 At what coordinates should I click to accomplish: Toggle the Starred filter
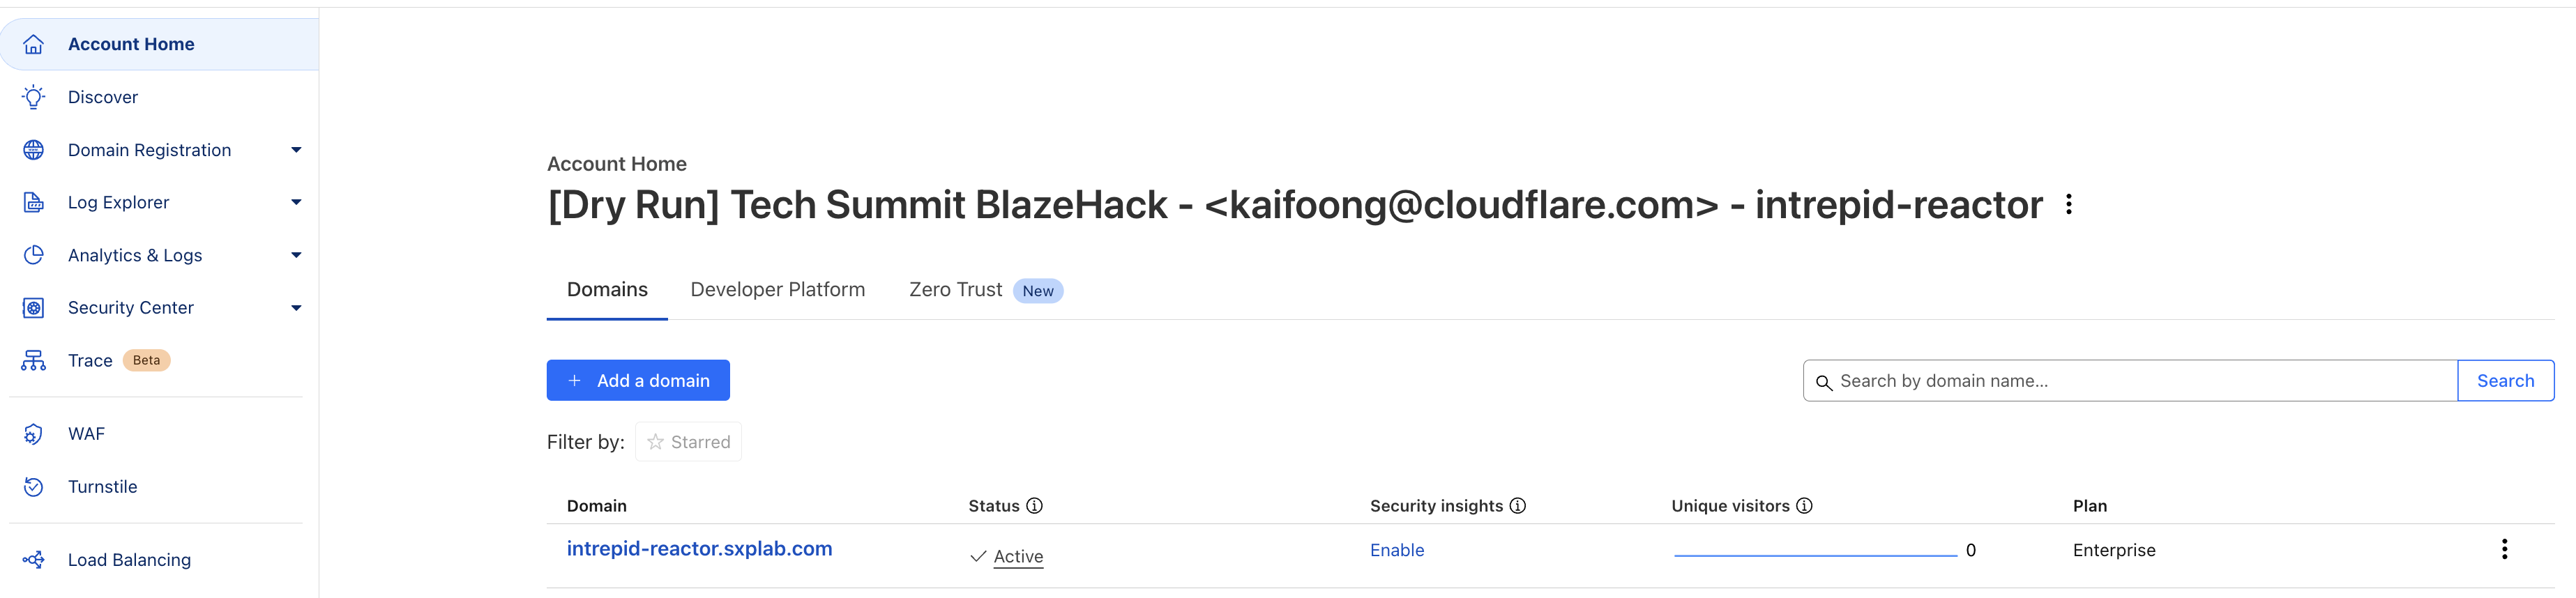click(688, 442)
